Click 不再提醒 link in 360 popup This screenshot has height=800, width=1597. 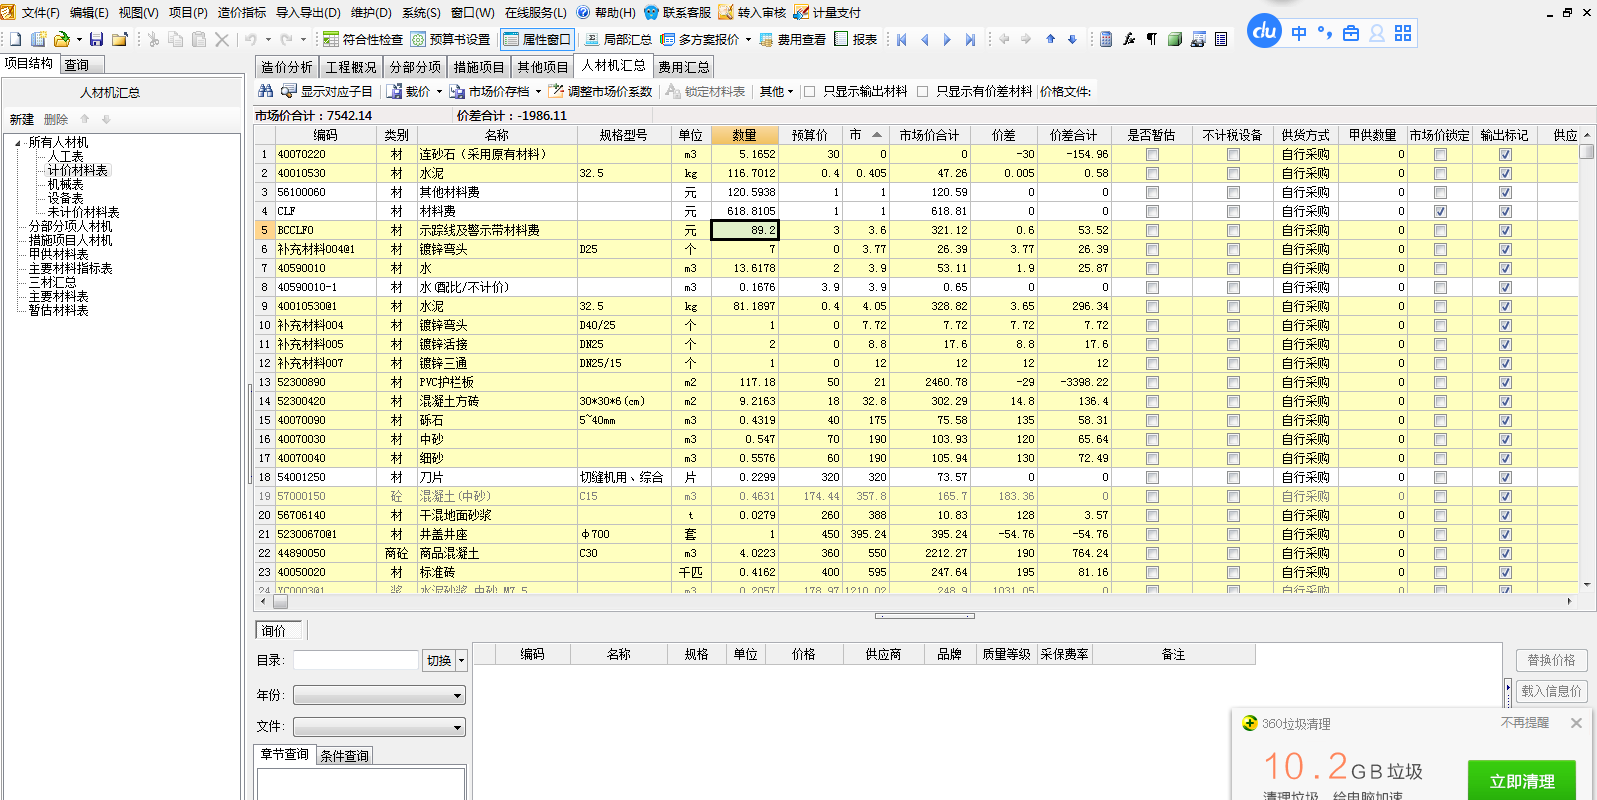(1525, 723)
